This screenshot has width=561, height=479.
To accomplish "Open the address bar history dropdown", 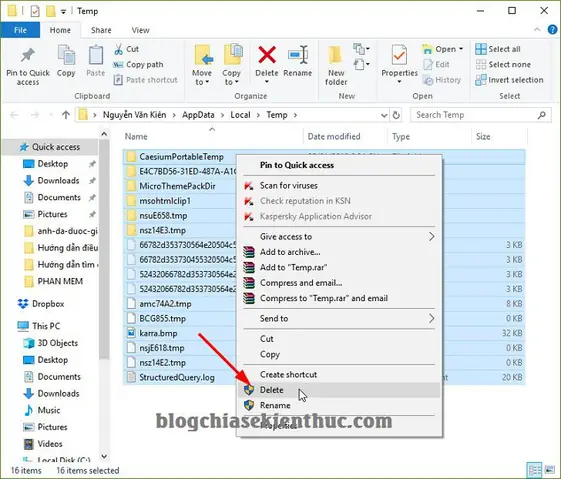I will pyautogui.click(x=384, y=115).
